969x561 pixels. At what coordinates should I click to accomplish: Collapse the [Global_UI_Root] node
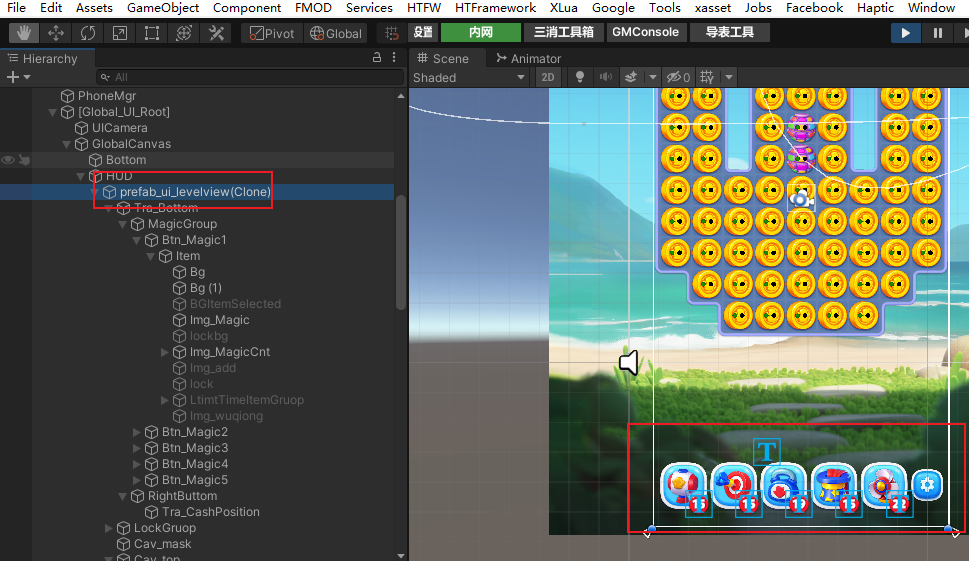(53, 112)
